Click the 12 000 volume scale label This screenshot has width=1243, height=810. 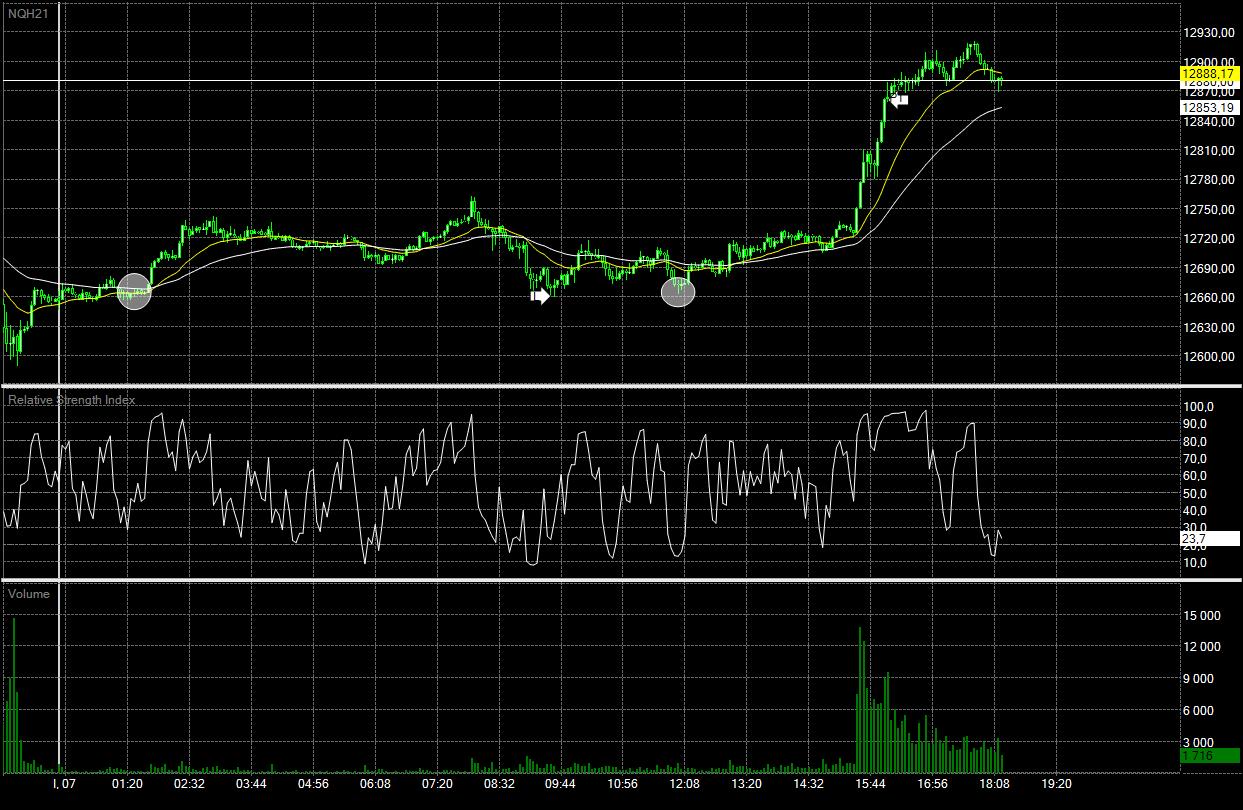point(1201,647)
